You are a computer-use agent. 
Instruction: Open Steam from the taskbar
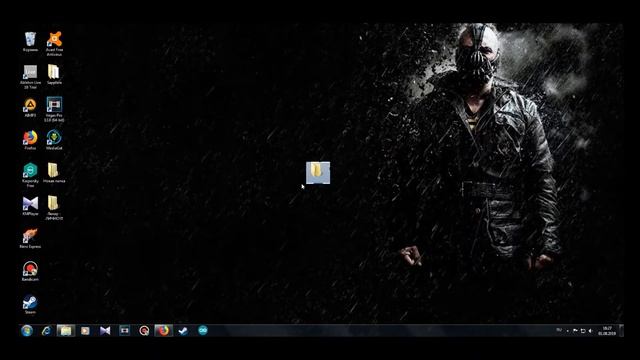pos(183,331)
